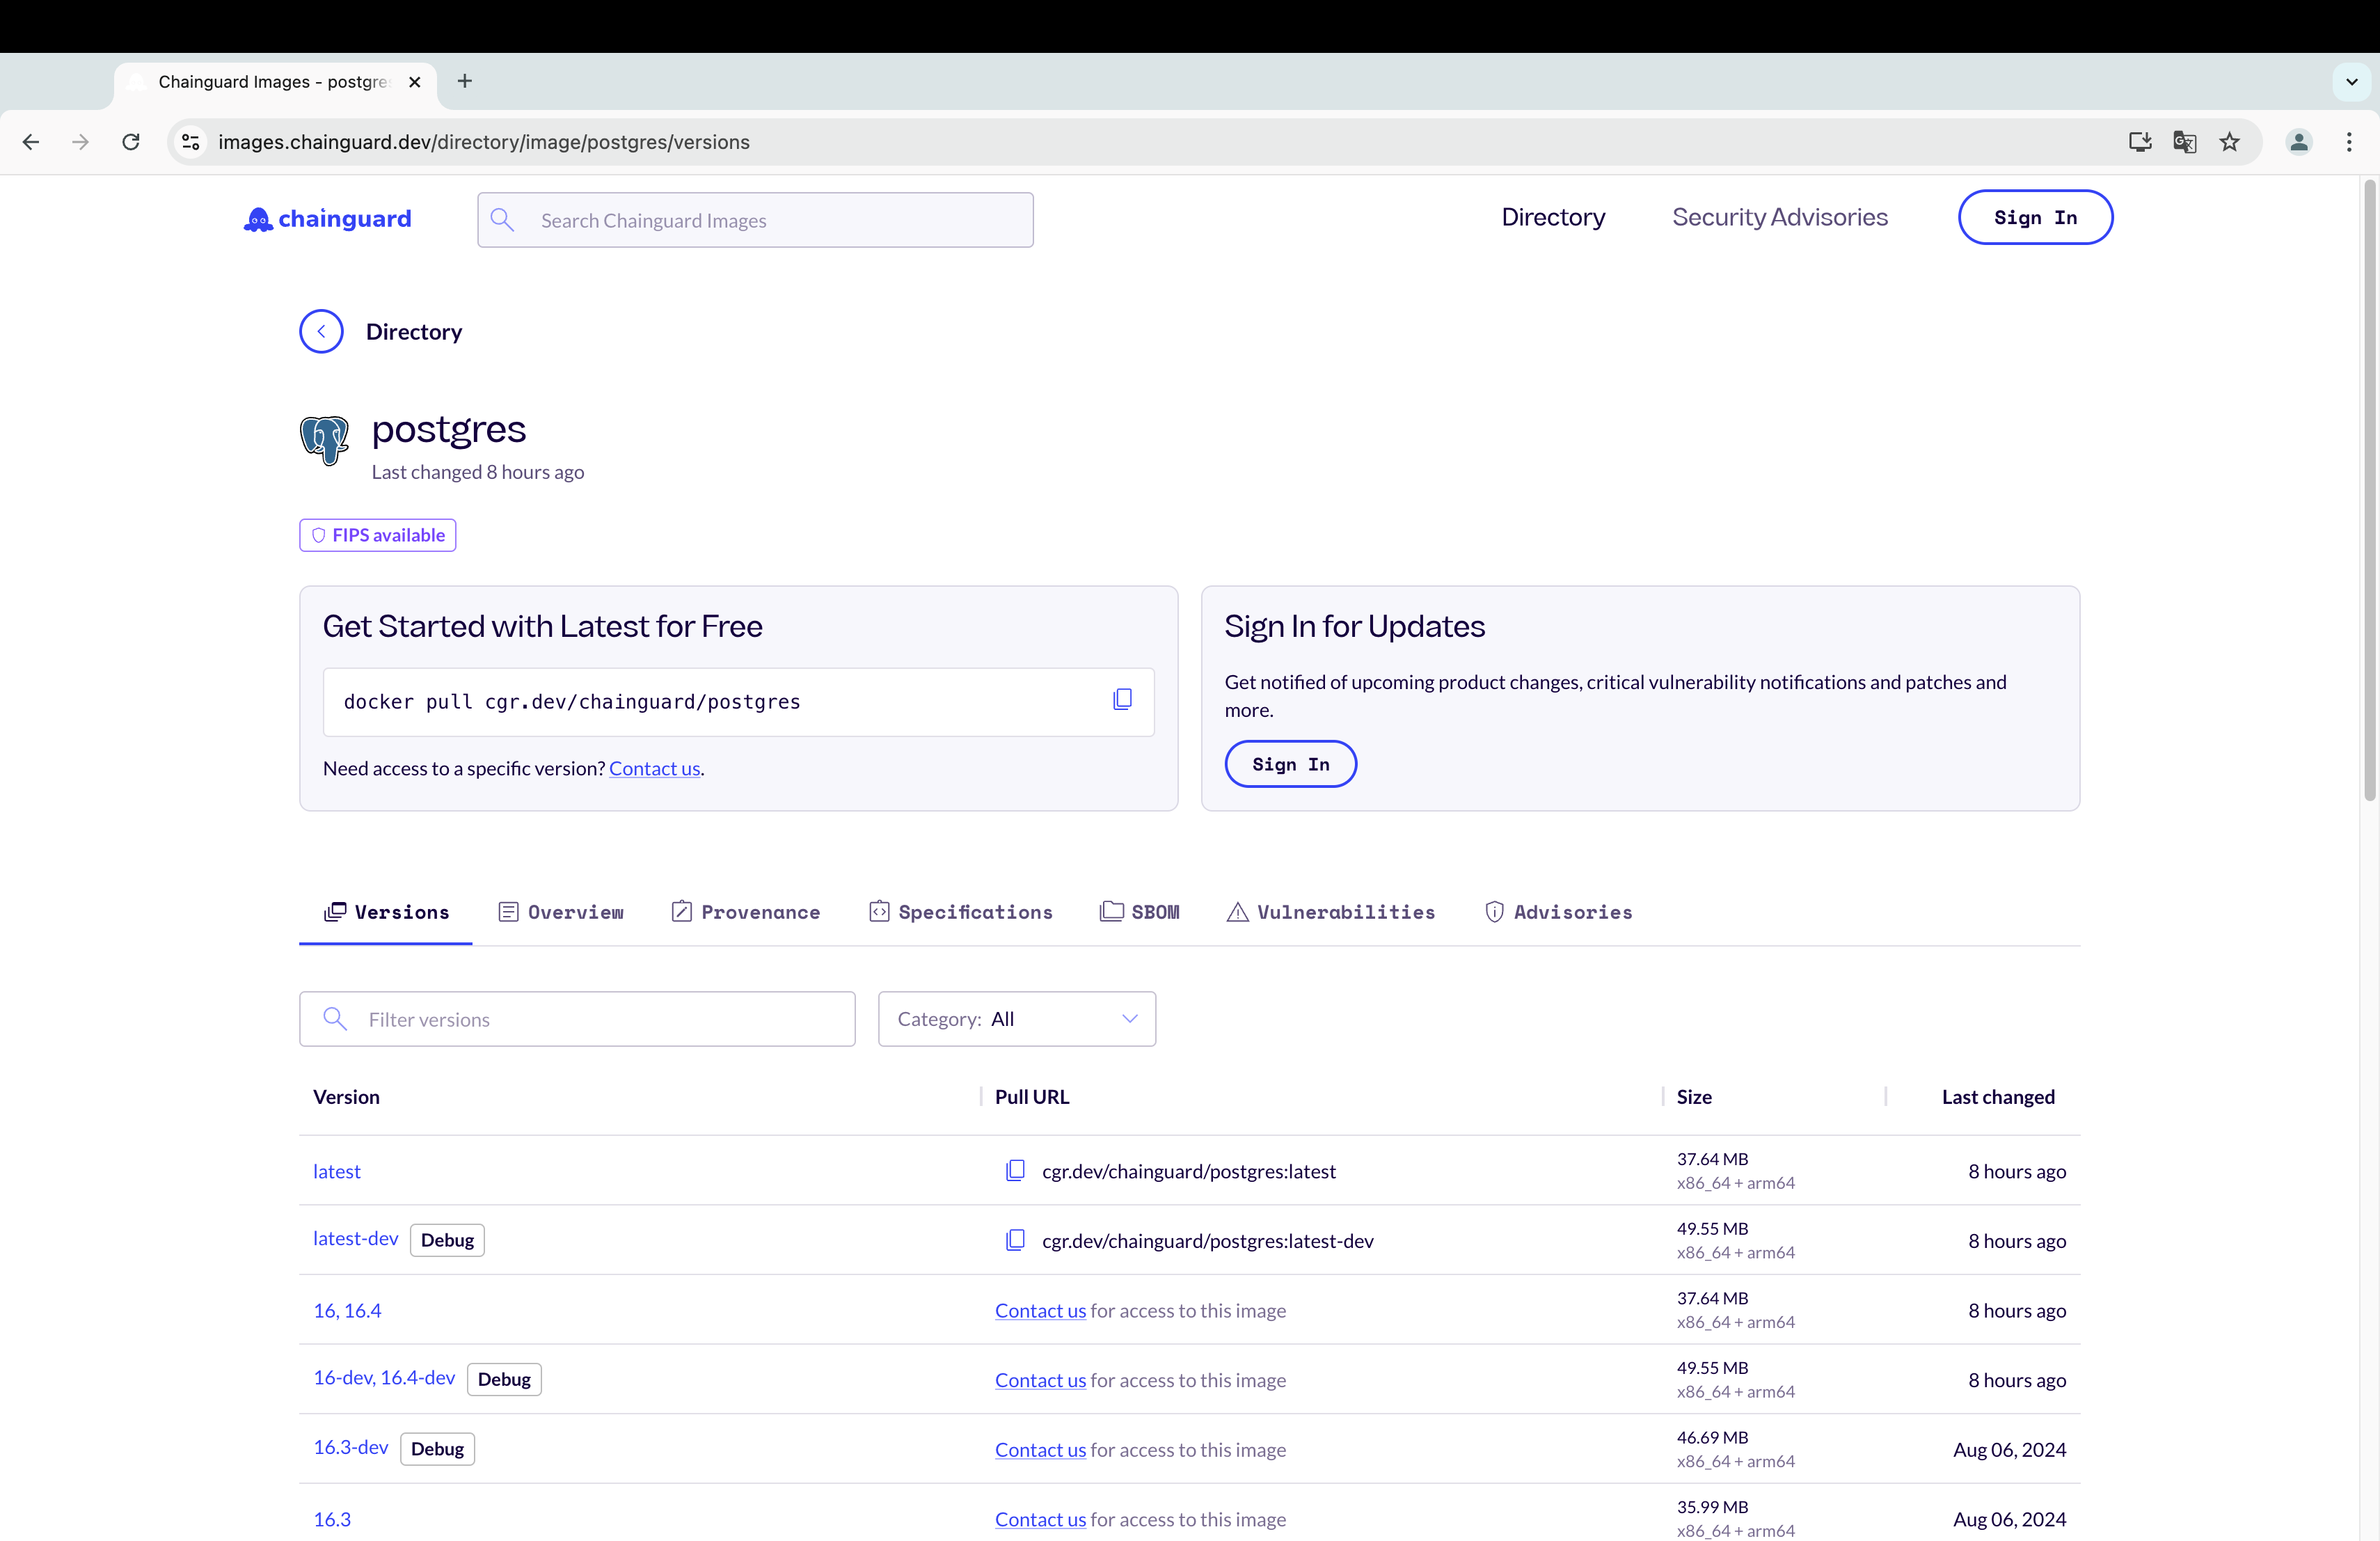Click the Chainguard logo
The width and height of the screenshot is (2380, 1541).
tap(328, 219)
